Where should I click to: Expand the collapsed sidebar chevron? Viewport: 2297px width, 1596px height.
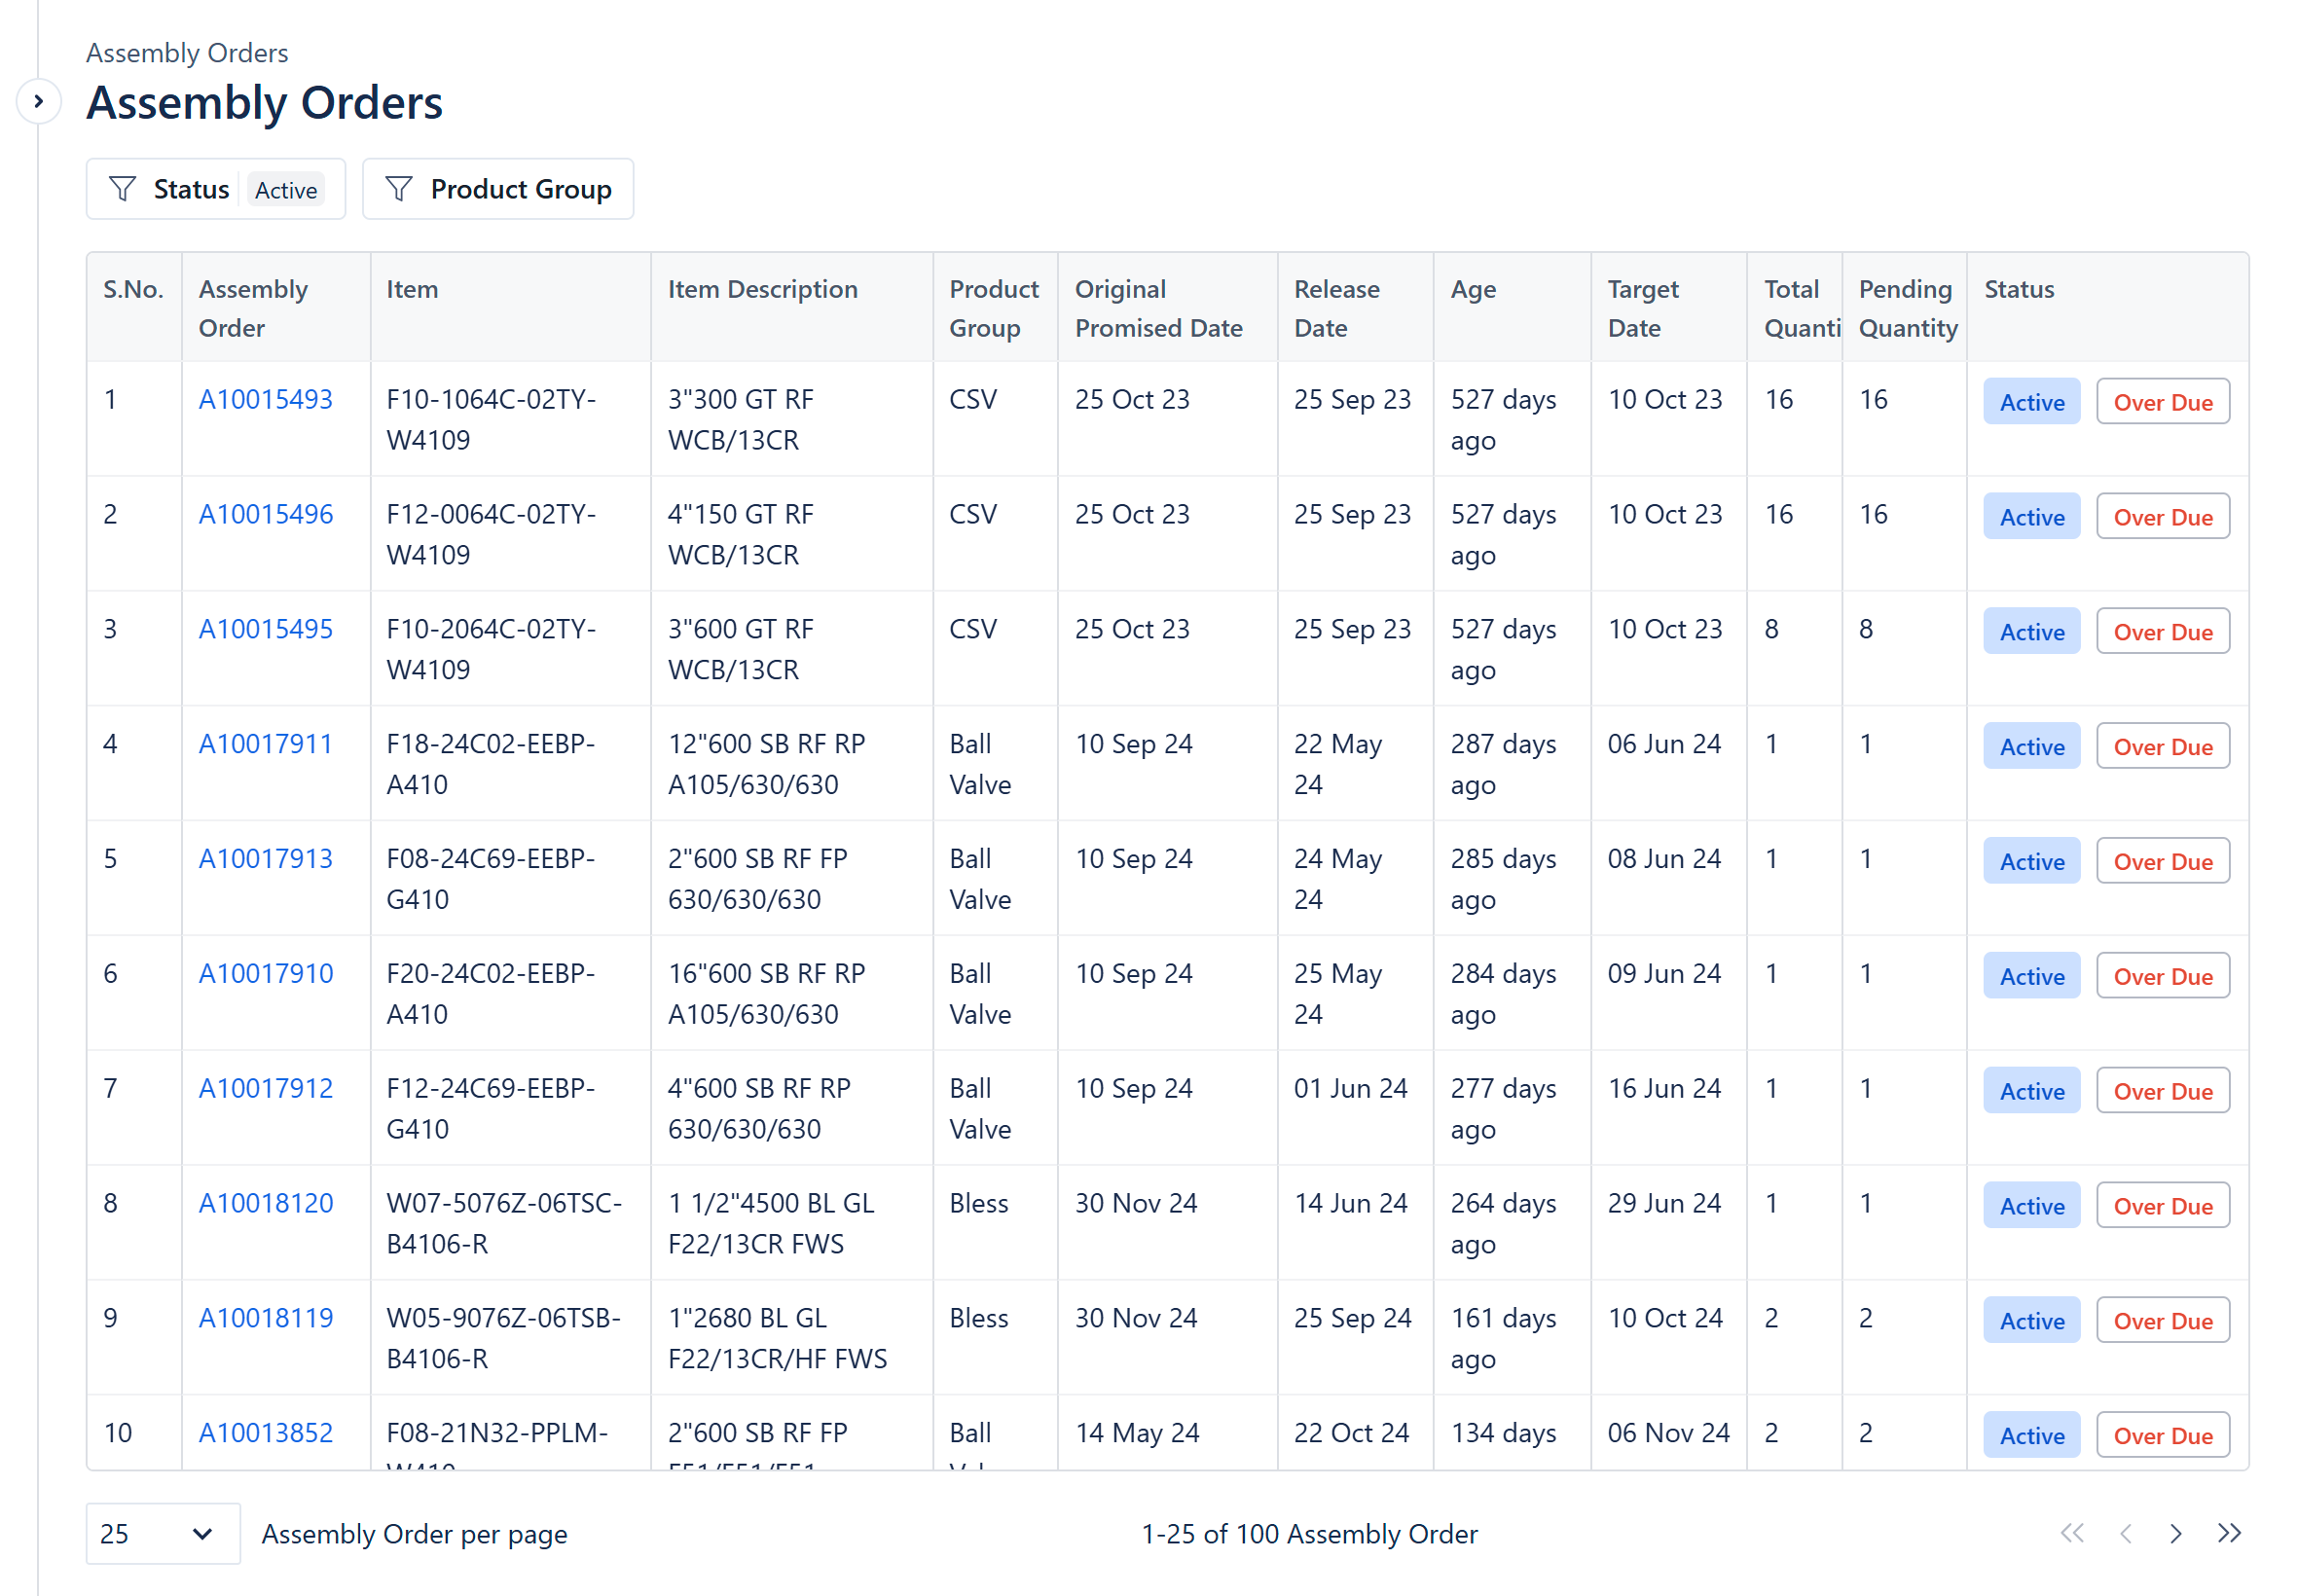[x=38, y=101]
